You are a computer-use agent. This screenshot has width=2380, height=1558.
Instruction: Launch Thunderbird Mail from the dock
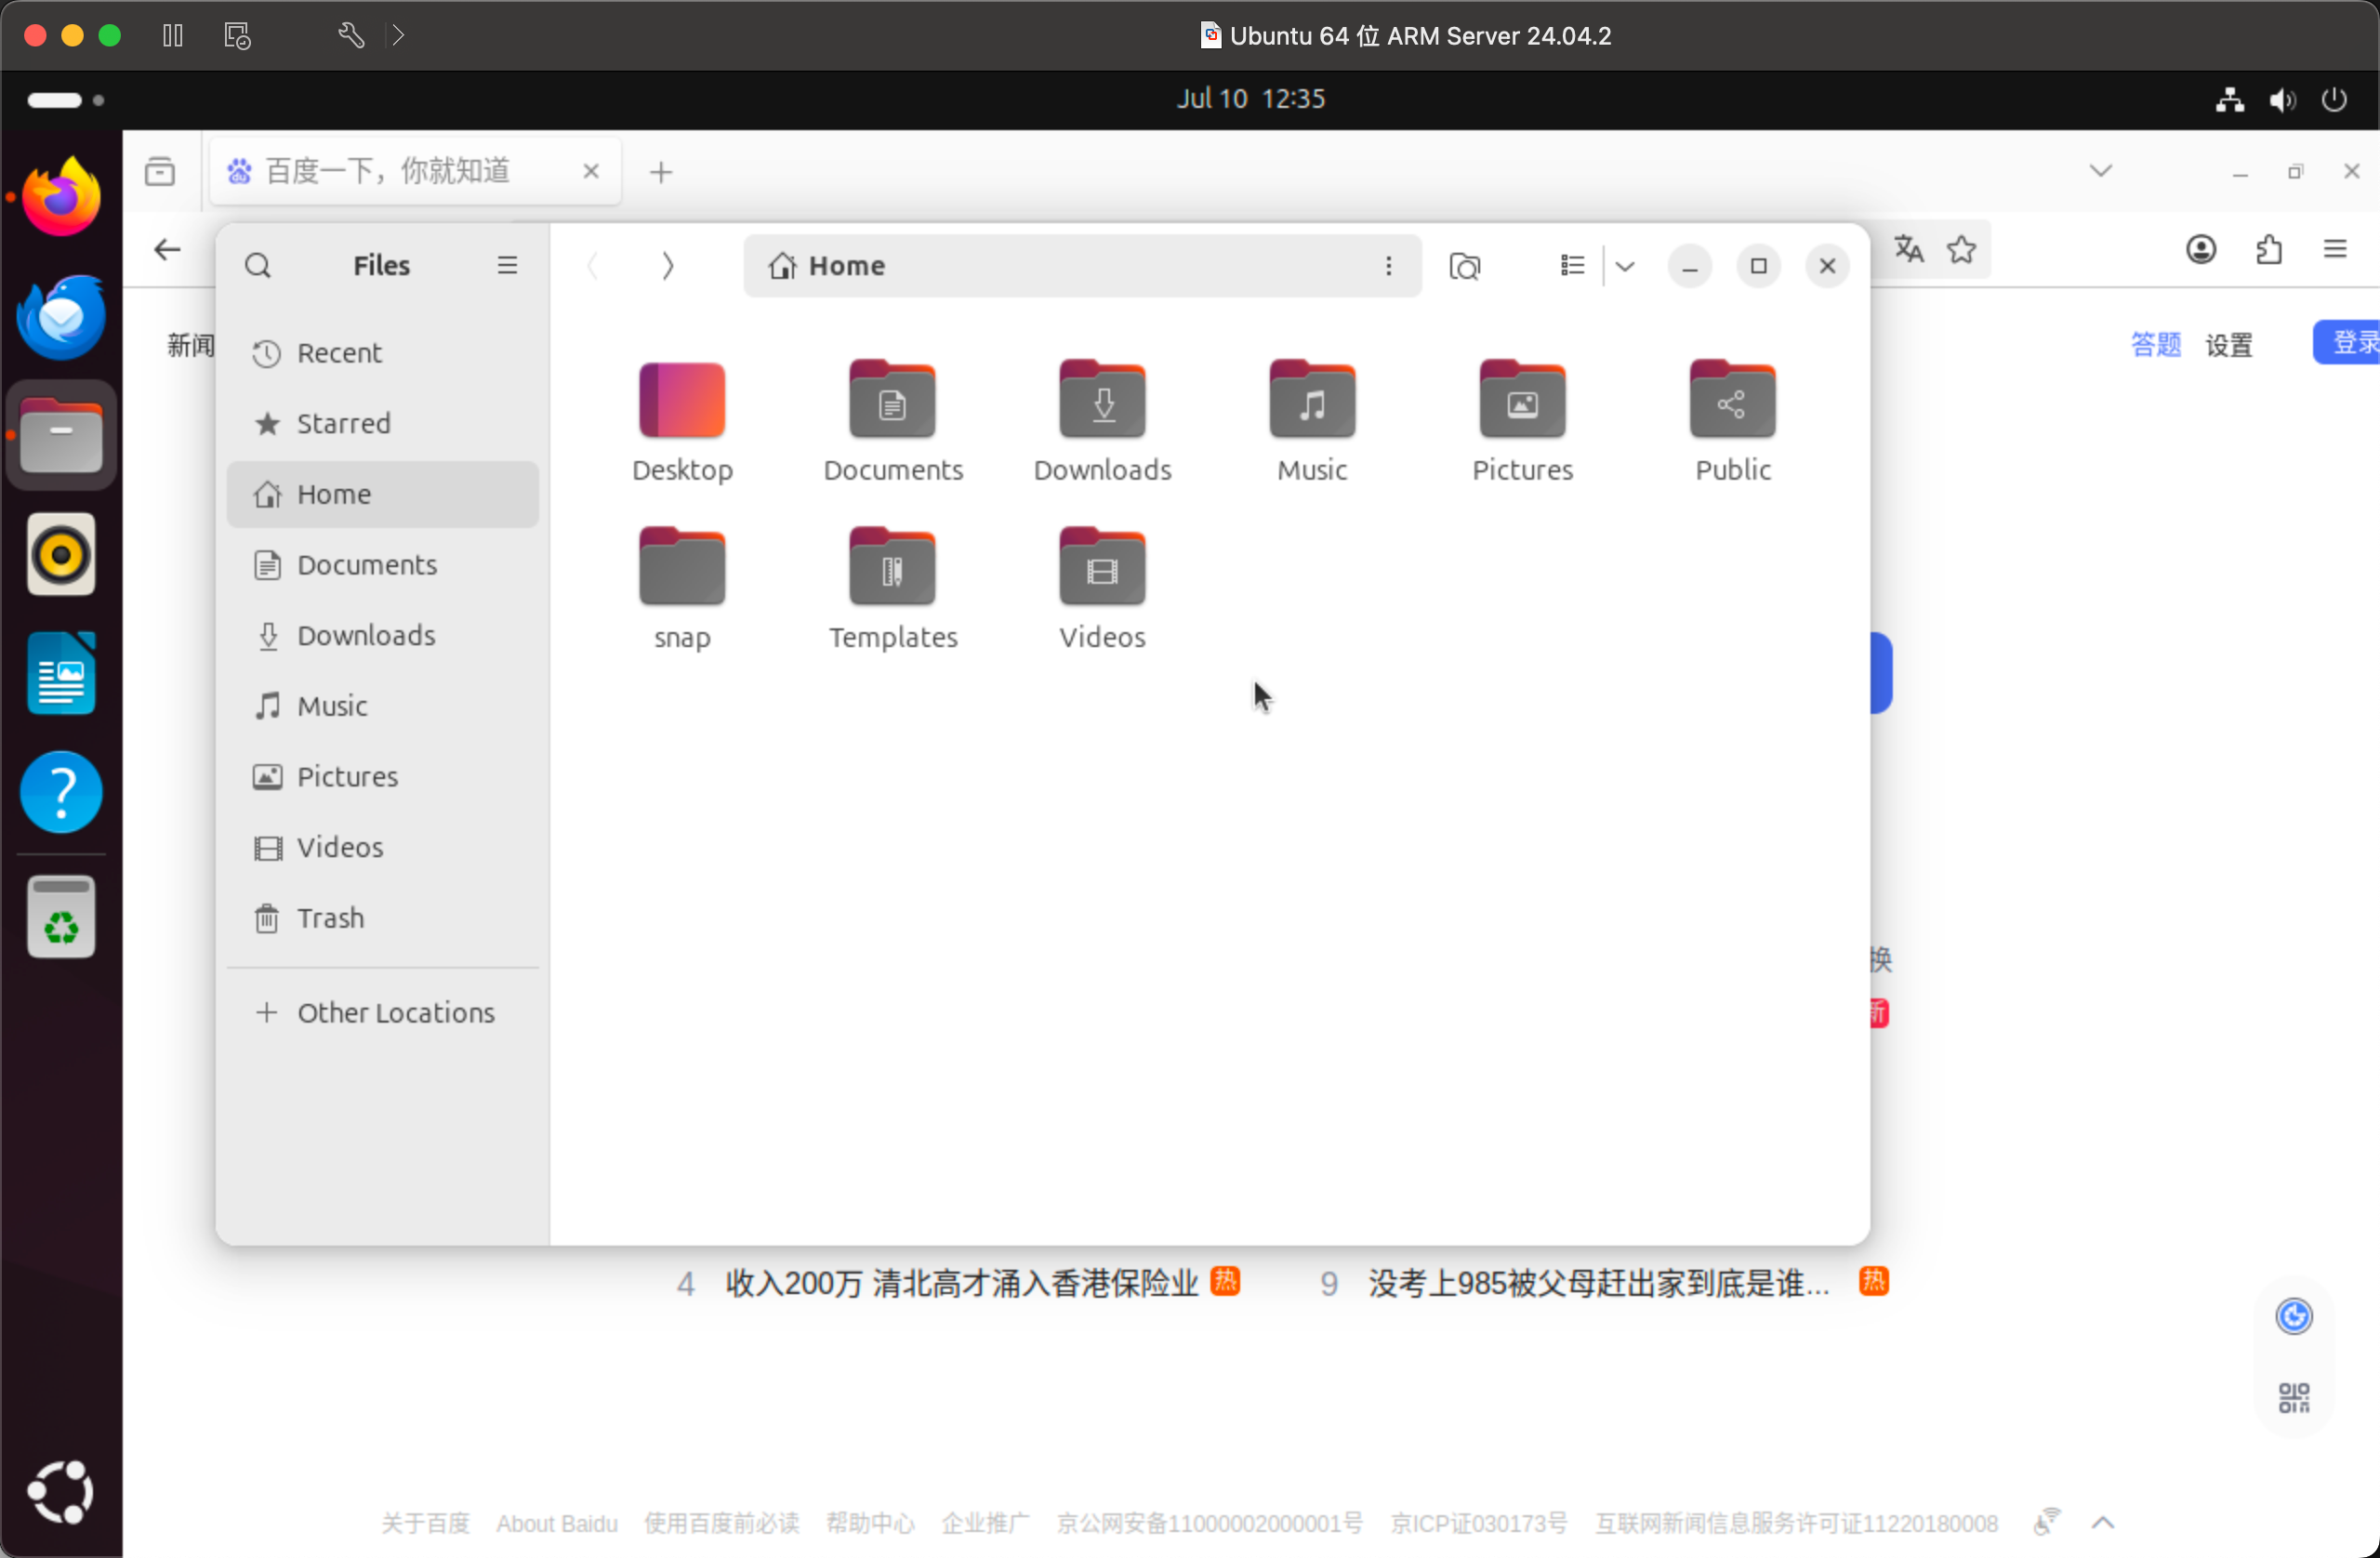[61, 316]
